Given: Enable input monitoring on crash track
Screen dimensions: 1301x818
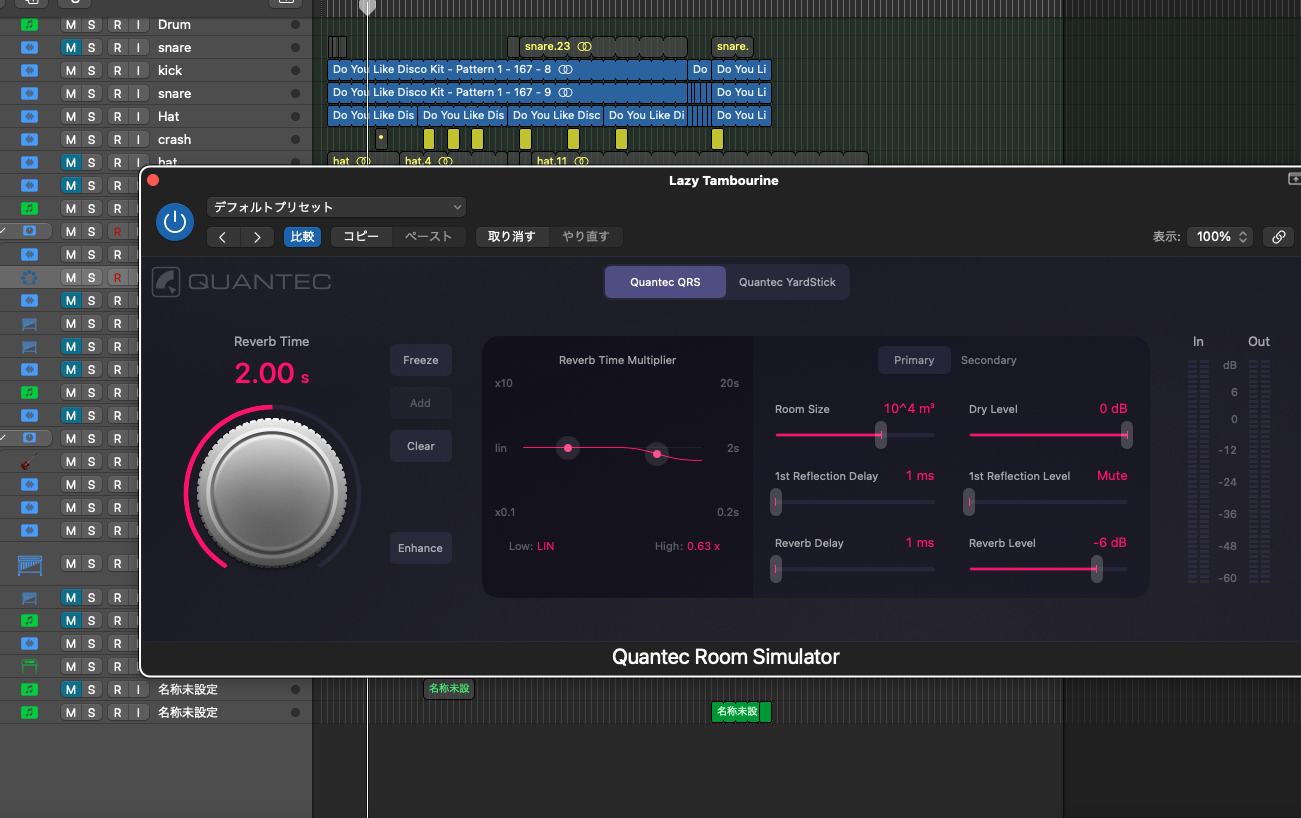Looking at the screenshot, I should click(x=137, y=139).
